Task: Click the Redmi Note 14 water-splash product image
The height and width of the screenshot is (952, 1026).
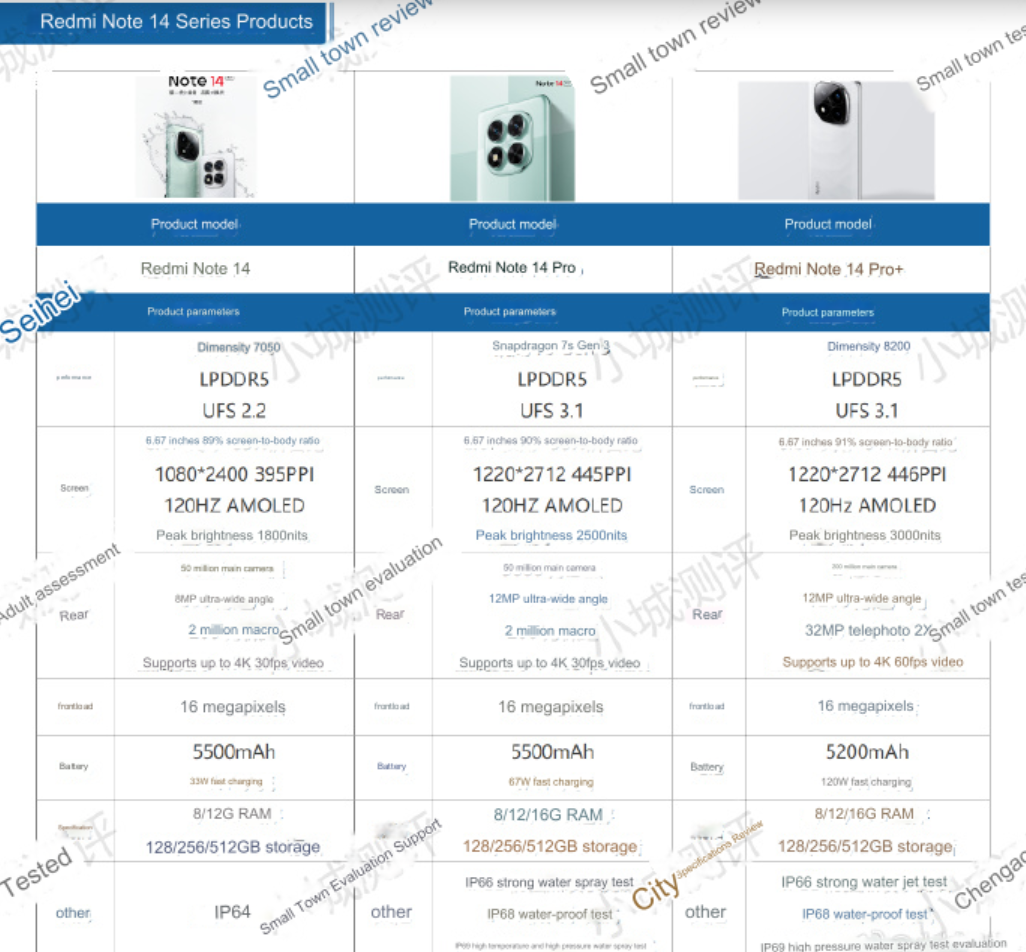Action: (x=195, y=137)
